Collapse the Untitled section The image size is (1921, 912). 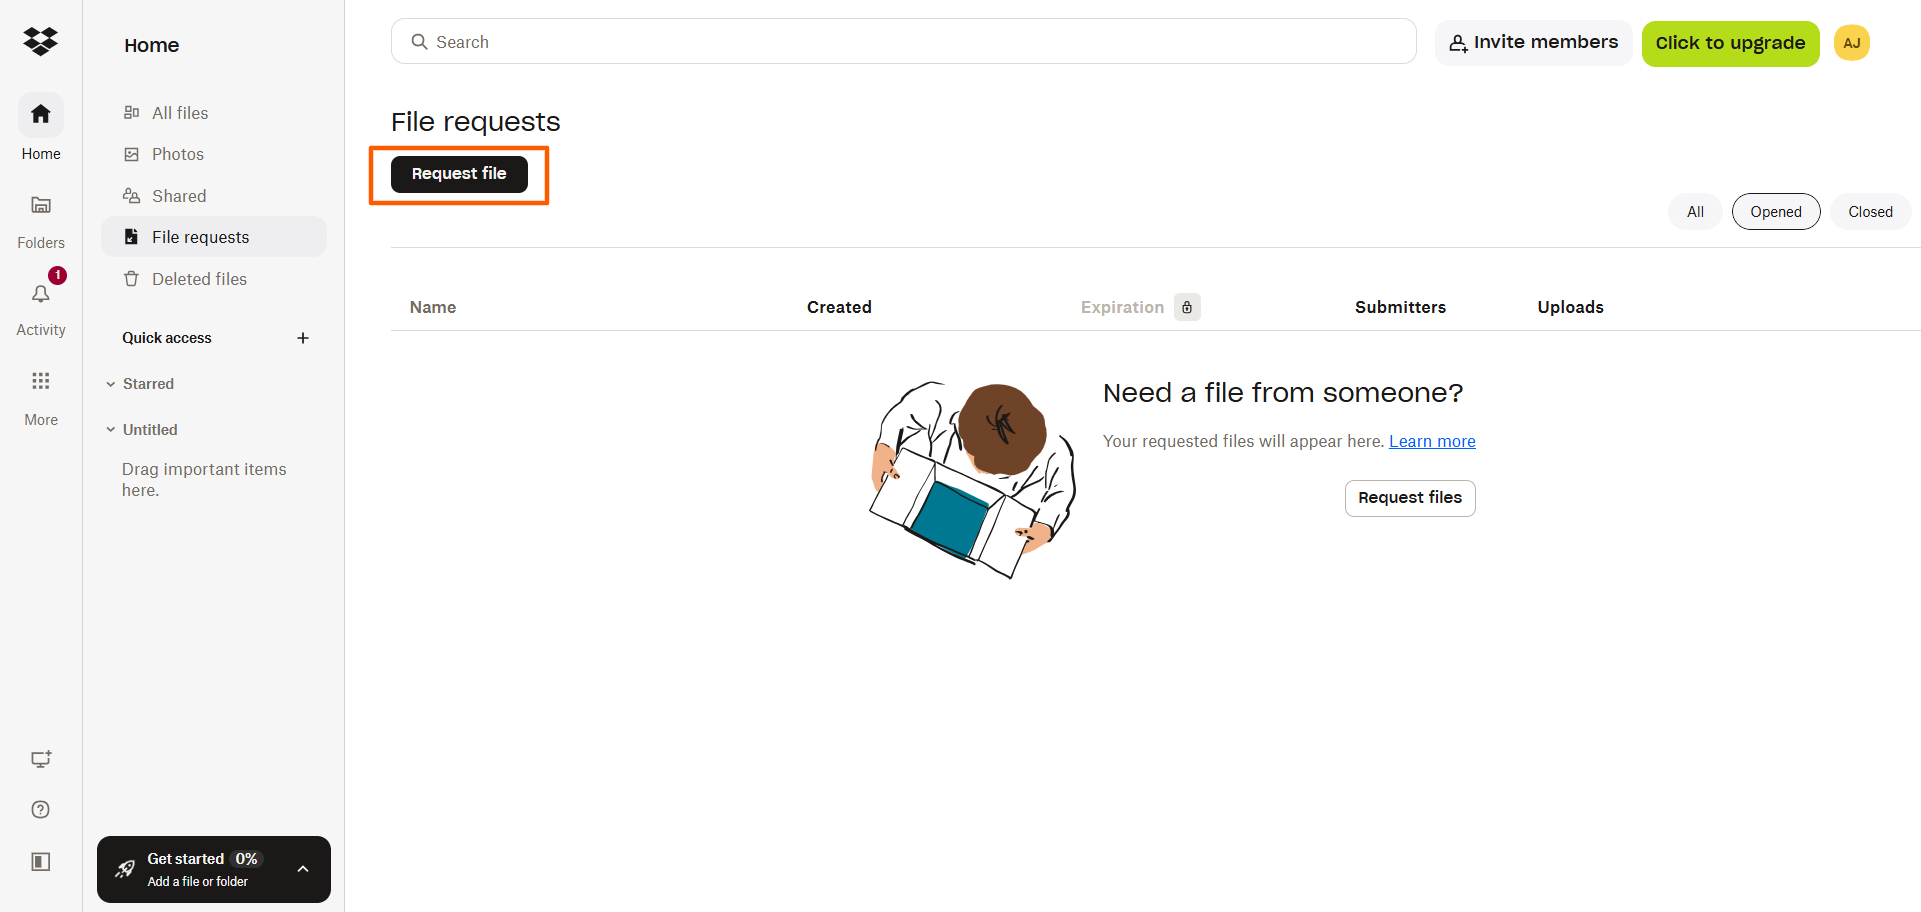(x=111, y=430)
